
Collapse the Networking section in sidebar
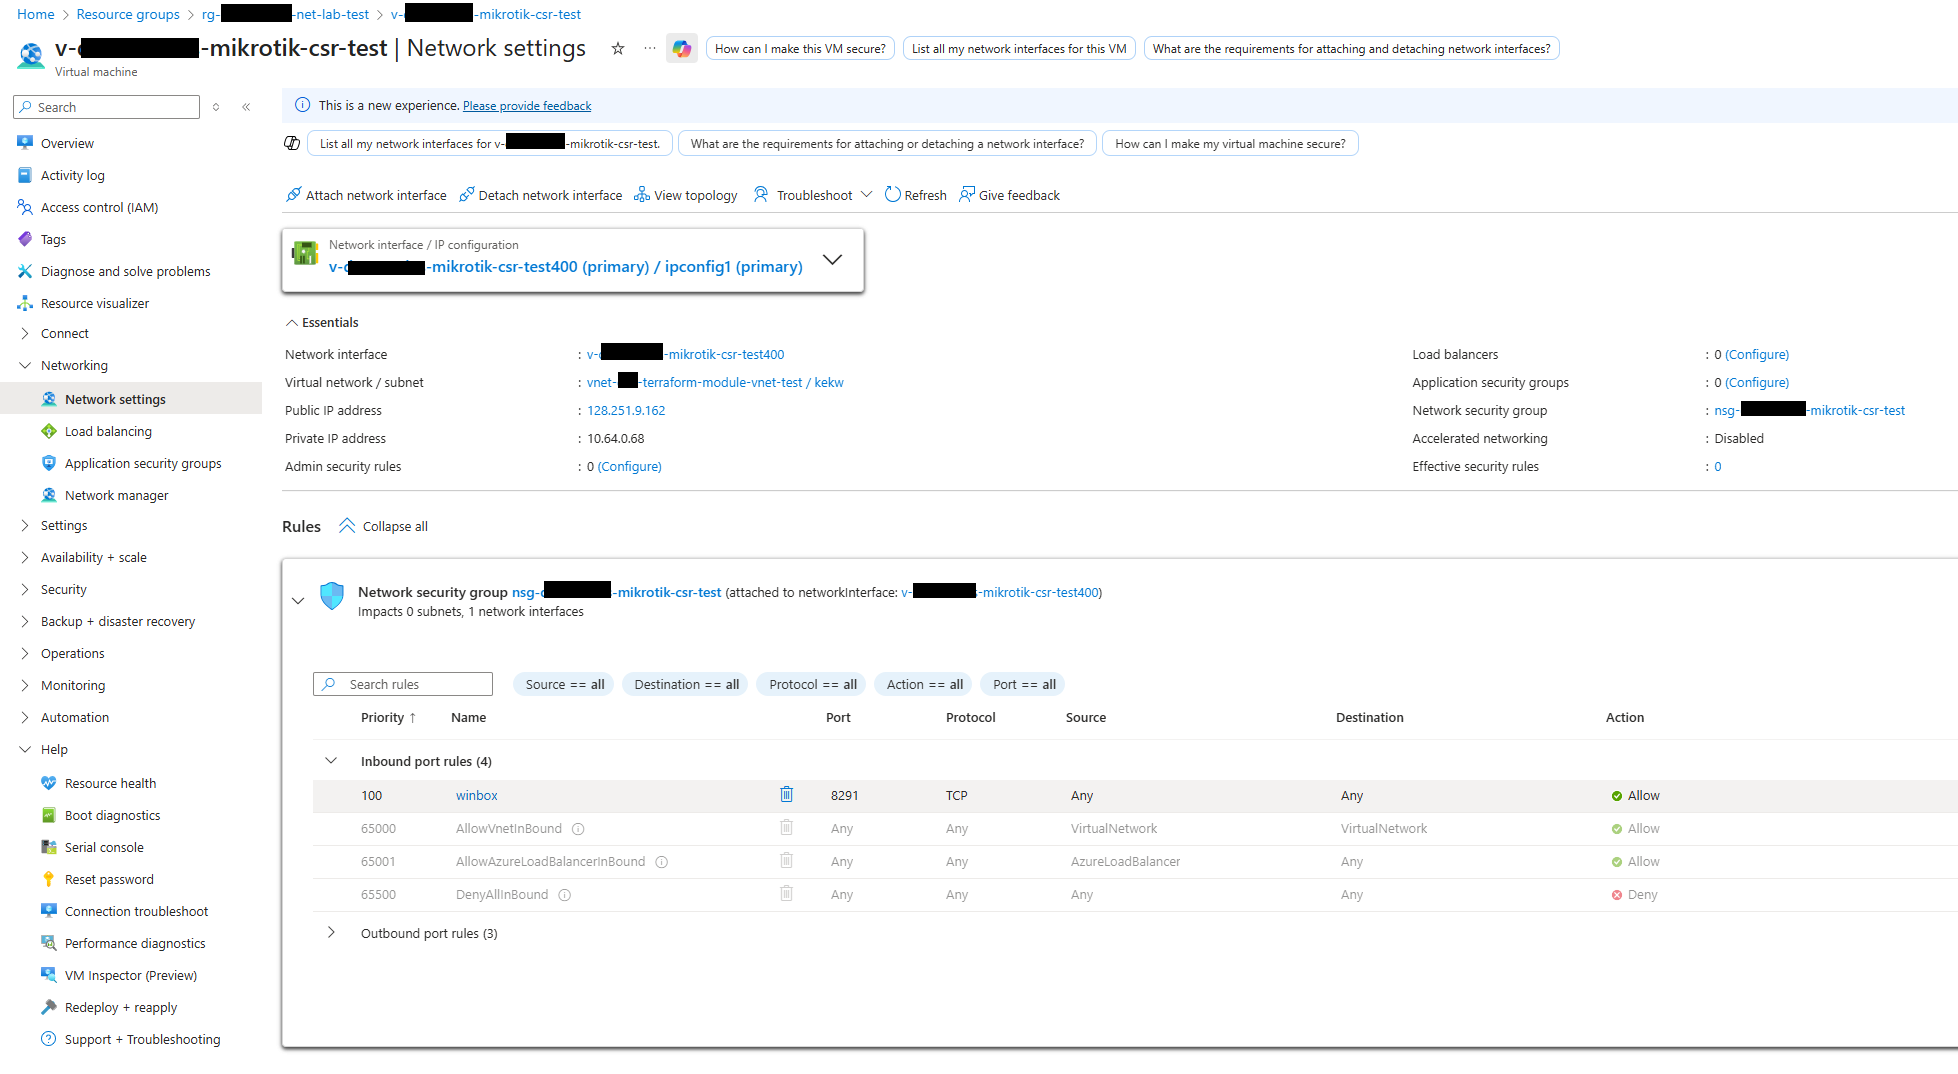pyautogui.click(x=25, y=365)
